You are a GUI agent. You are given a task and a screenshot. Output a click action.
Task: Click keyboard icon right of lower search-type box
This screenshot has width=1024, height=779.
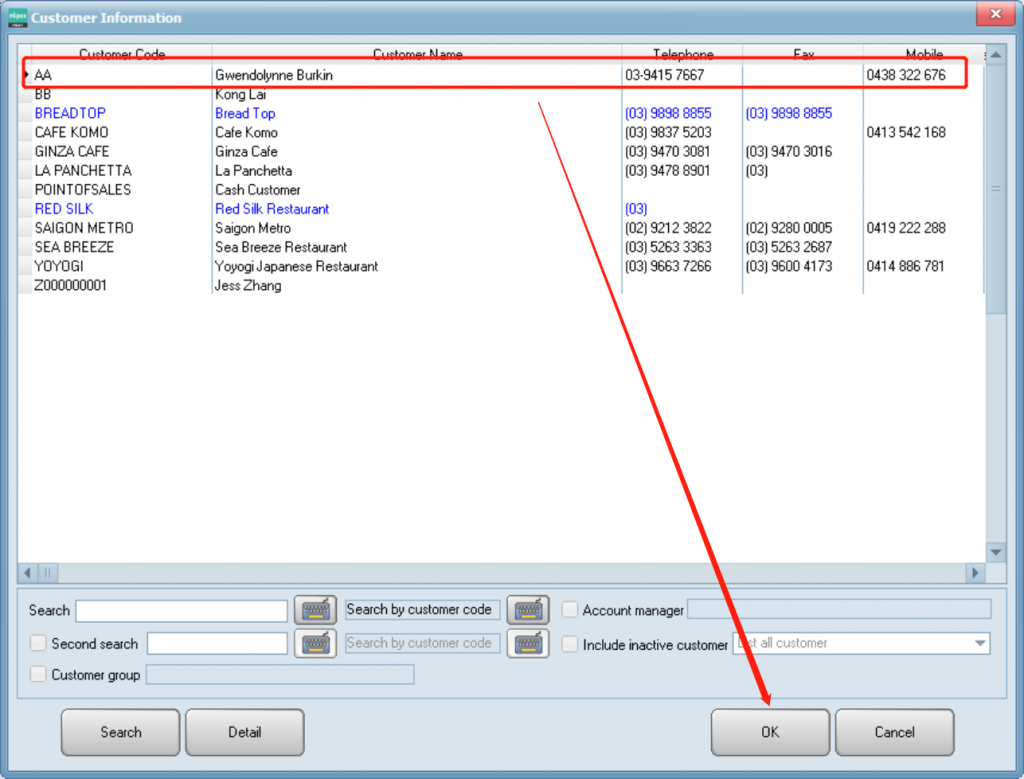528,643
